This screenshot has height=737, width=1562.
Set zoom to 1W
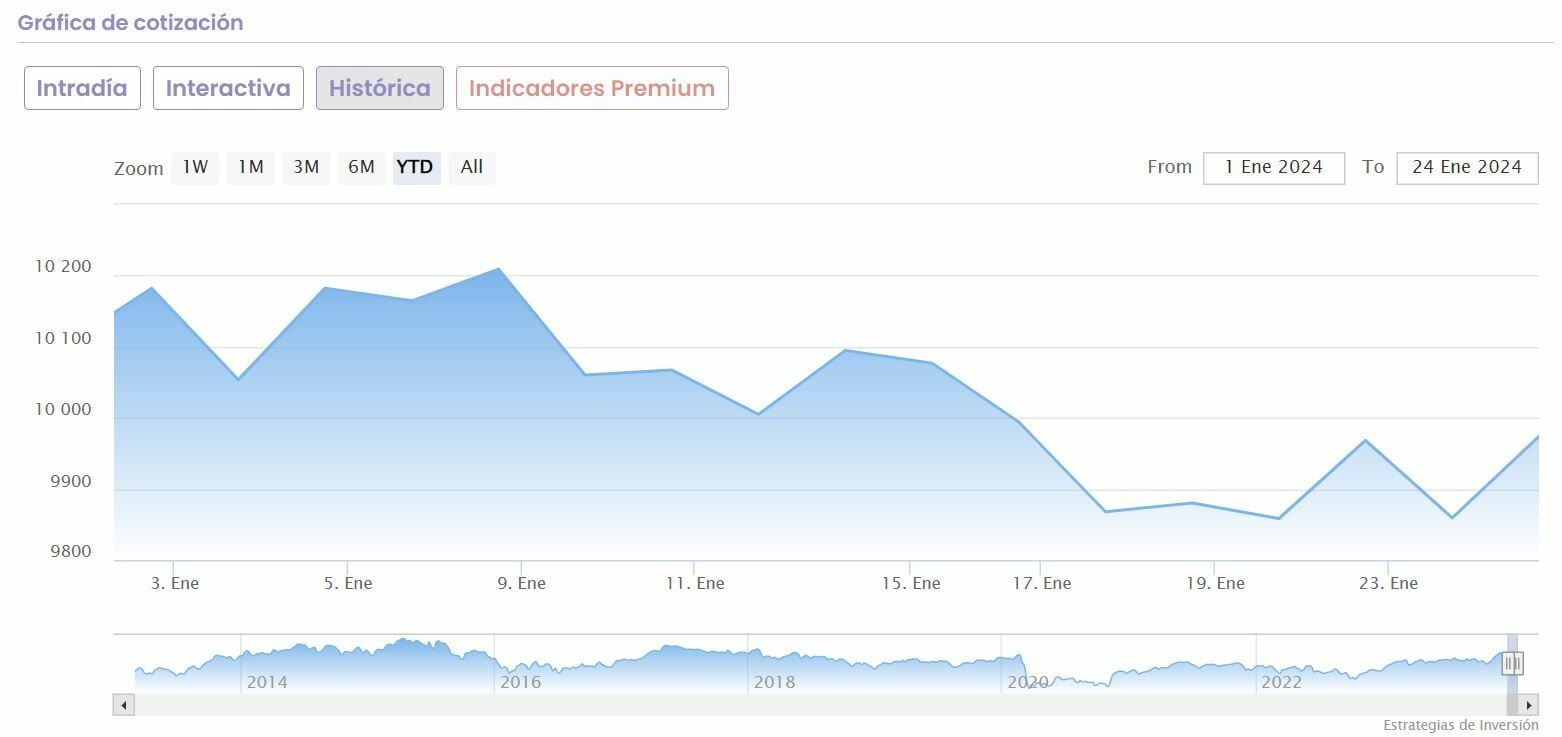click(x=195, y=167)
